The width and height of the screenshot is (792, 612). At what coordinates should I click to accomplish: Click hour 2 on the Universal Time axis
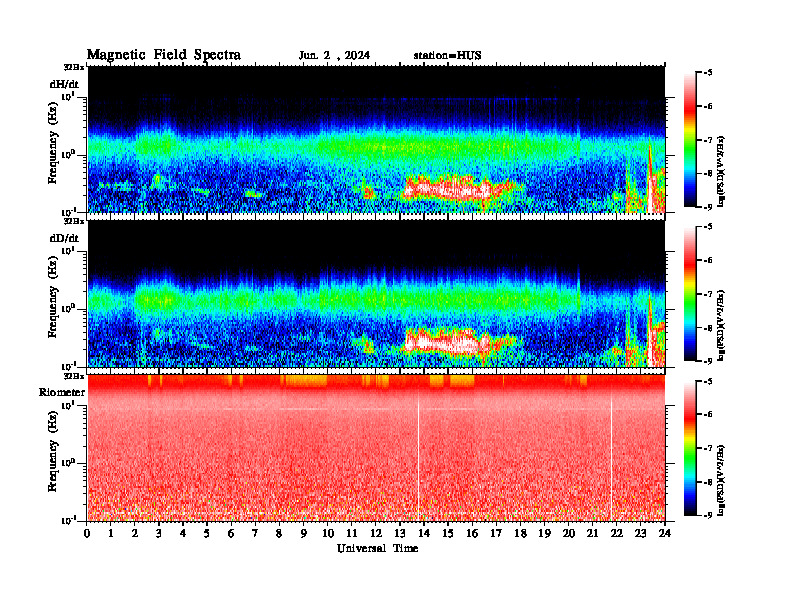(135, 534)
